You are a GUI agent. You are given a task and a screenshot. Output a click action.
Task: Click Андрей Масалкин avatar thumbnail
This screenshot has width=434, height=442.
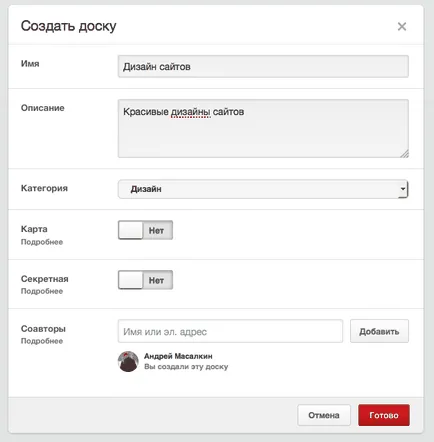coord(128,361)
